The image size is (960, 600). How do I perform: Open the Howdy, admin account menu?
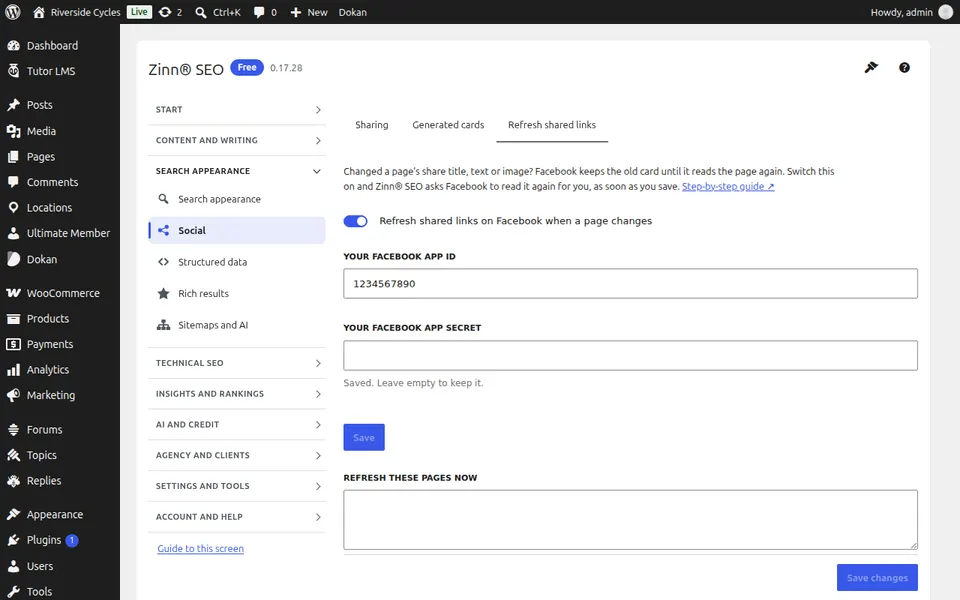pos(911,12)
